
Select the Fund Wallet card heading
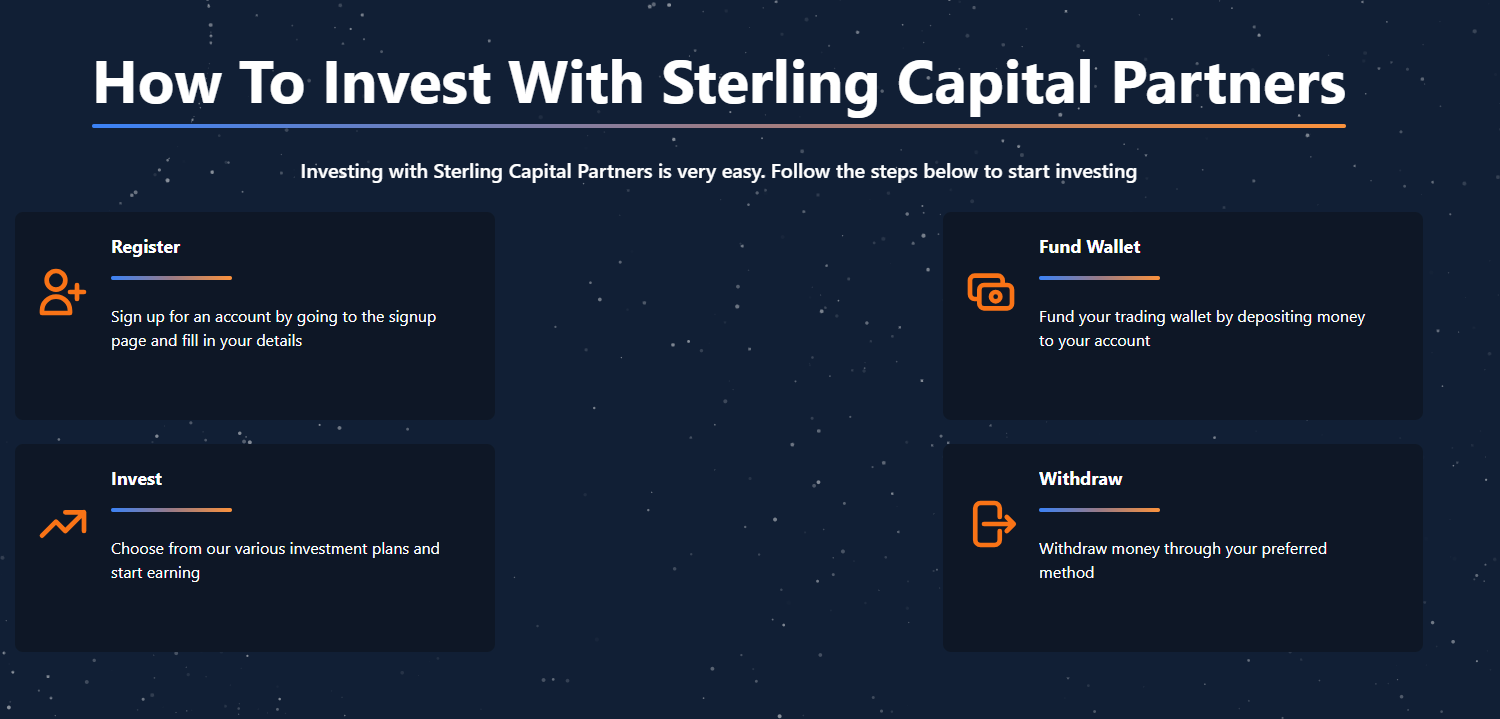click(1089, 247)
